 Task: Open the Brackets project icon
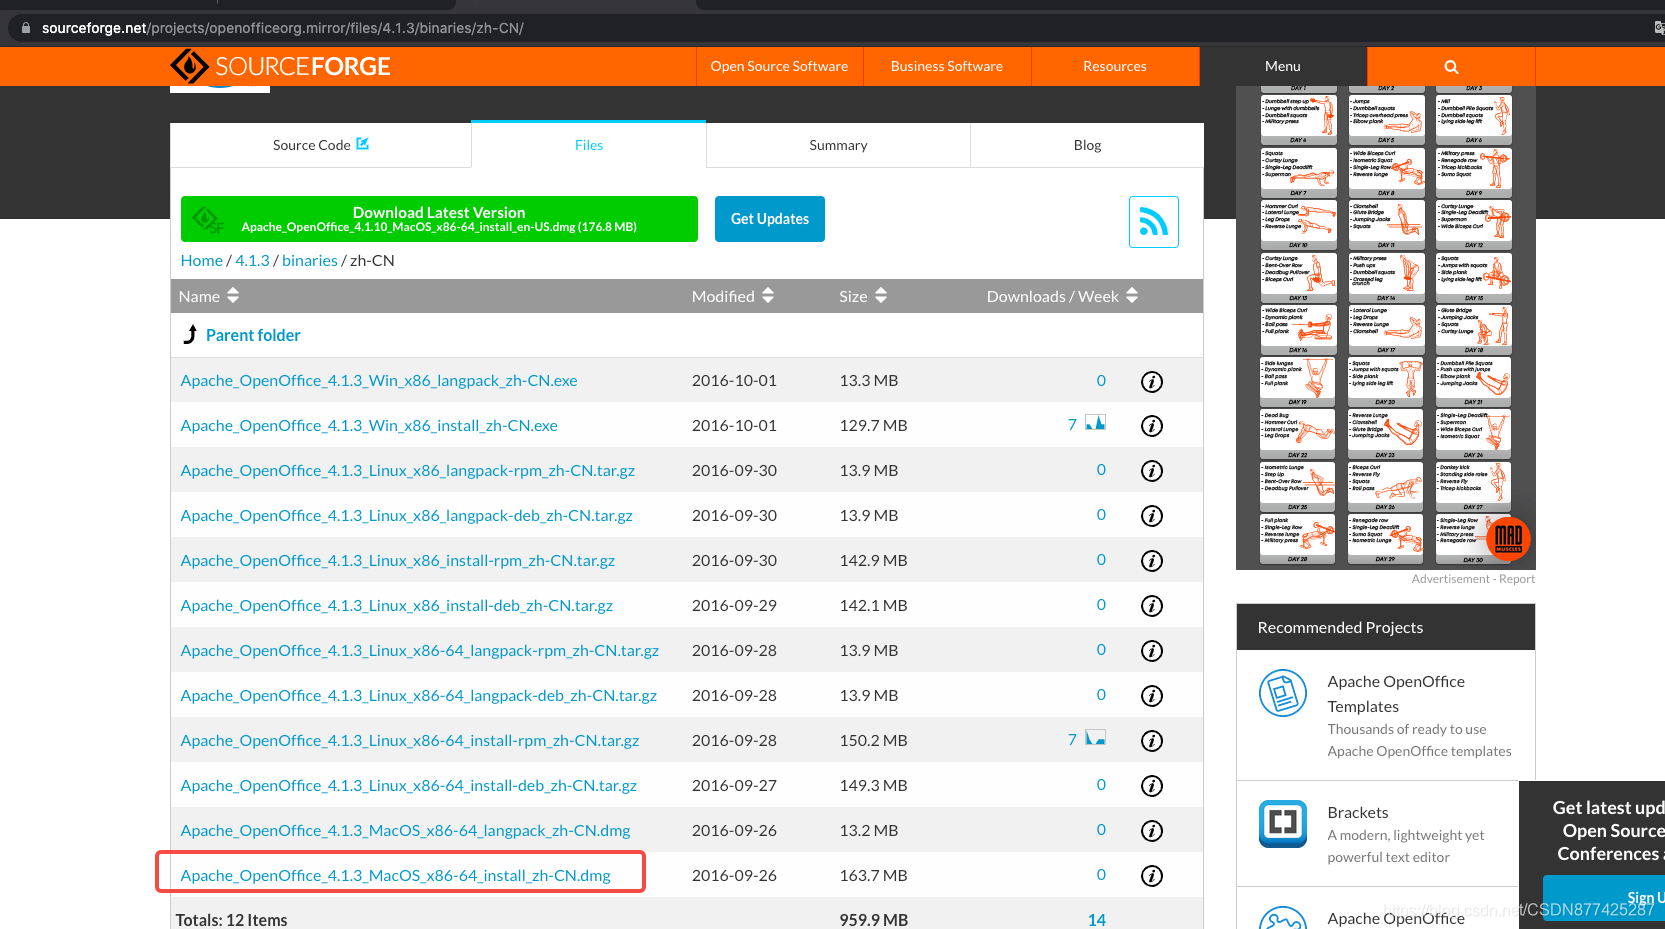(x=1283, y=823)
